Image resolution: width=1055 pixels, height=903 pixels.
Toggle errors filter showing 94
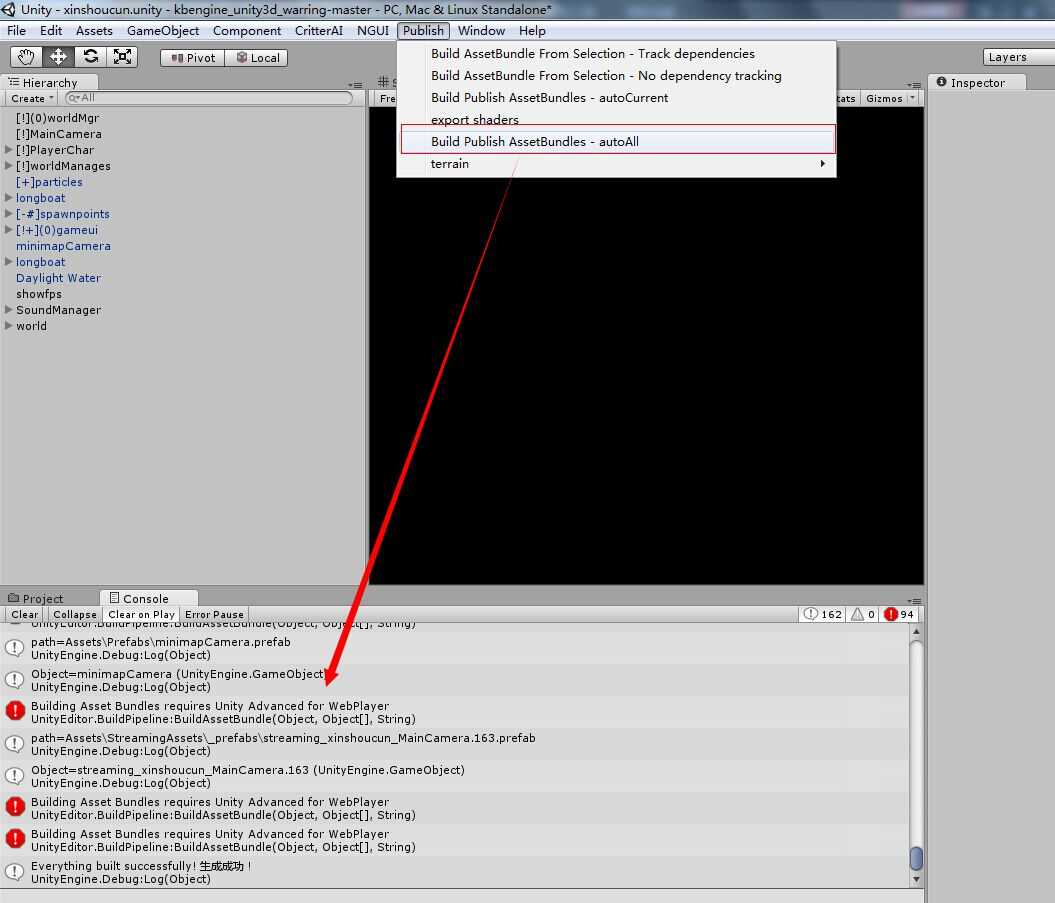coord(899,614)
